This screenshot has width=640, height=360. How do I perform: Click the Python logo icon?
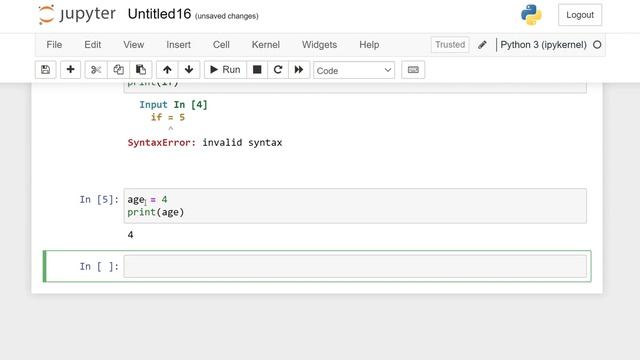point(531,15)
